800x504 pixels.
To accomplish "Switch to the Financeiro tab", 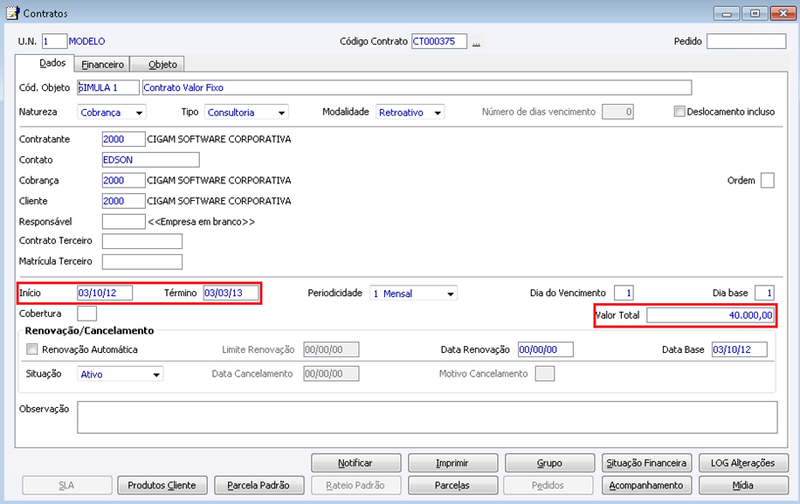I will coord(103,64).
